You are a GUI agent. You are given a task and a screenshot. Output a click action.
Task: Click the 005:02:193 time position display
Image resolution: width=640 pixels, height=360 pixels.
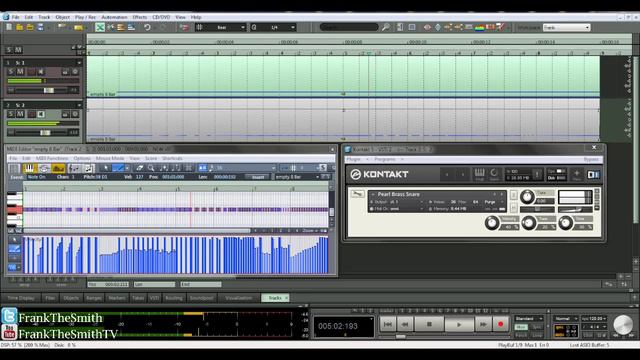point(343,327)
